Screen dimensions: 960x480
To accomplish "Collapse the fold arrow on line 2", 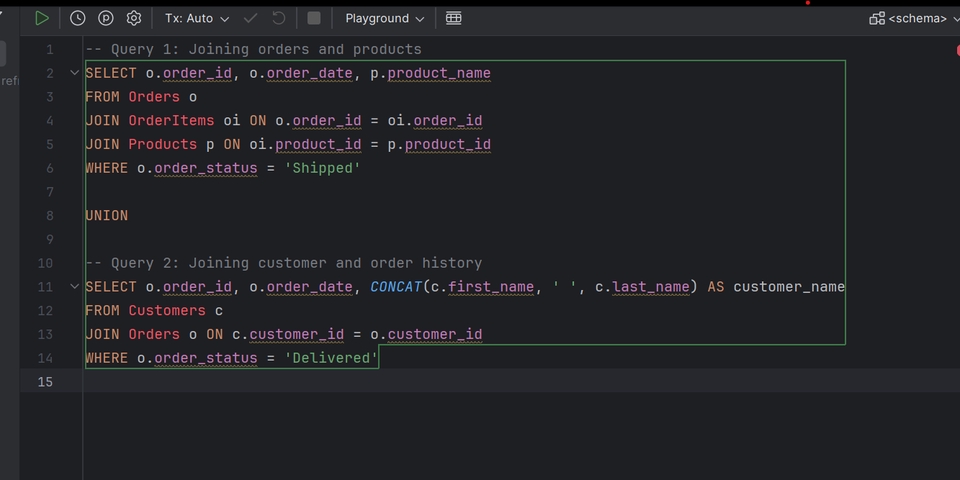I will tap(75, 73).
